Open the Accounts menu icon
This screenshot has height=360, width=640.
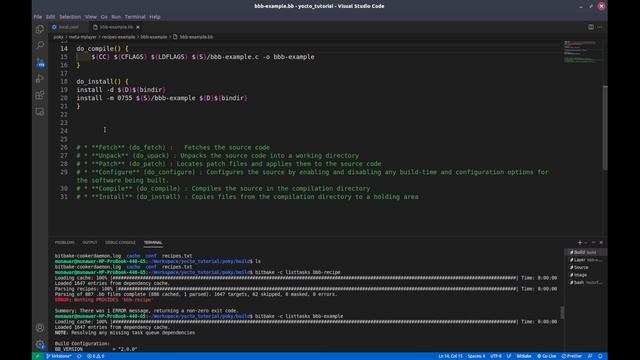click(40, 328)
